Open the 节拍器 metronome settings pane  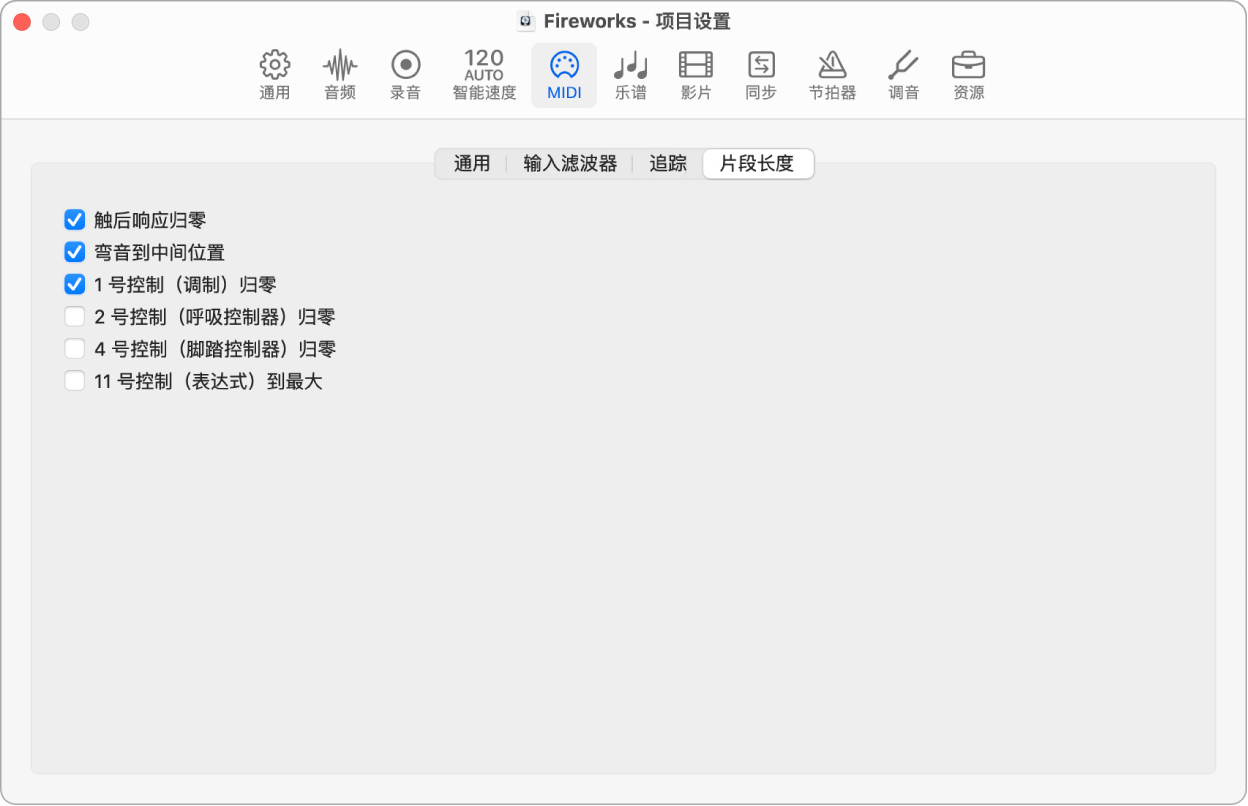(832, 76)
